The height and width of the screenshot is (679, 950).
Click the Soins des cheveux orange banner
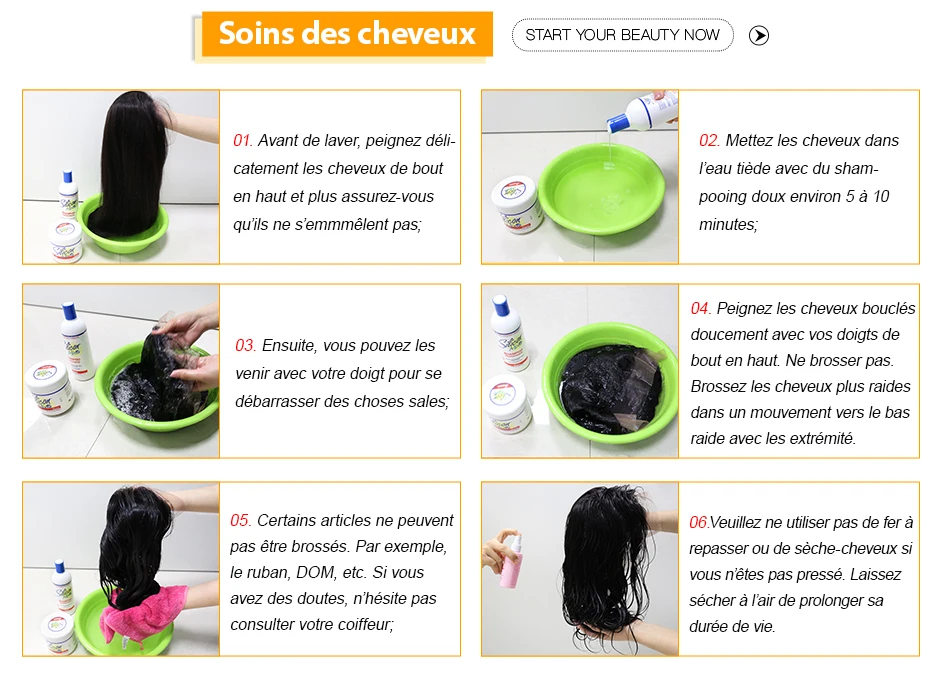tap(347, 34)
